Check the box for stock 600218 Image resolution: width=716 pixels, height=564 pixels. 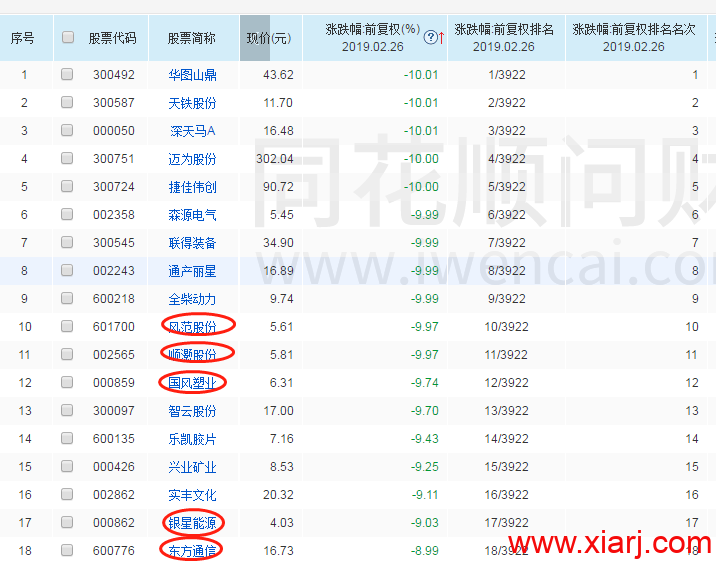tap(67, 298)
